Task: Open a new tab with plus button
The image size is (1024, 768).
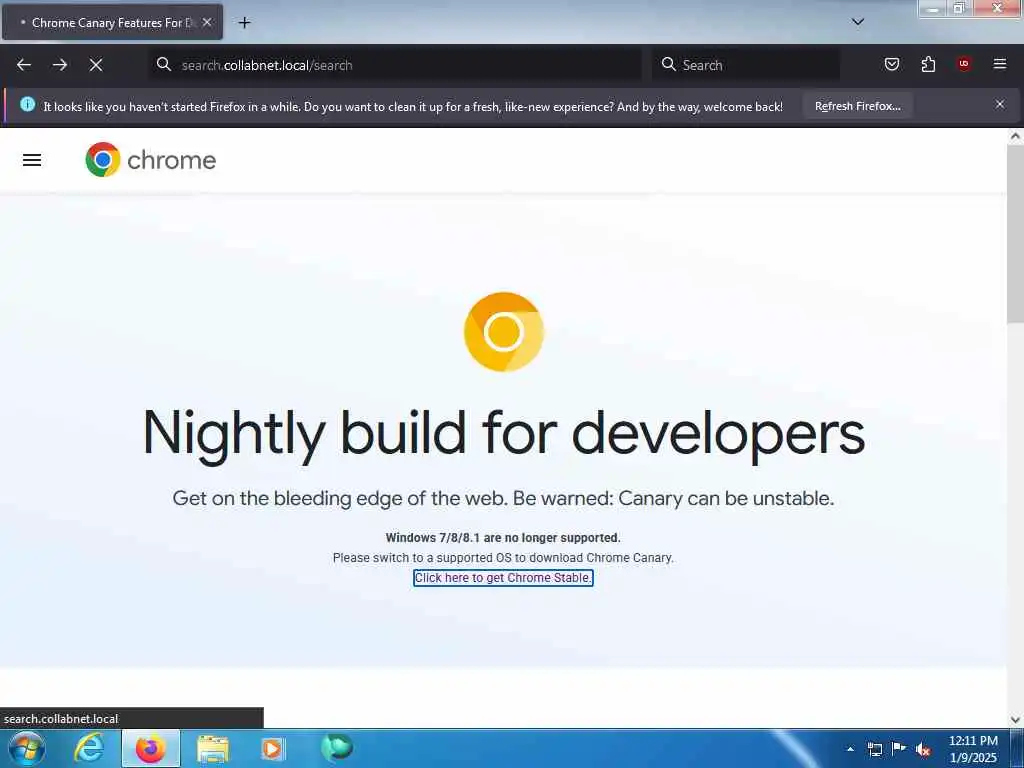Action: (244, 23)
